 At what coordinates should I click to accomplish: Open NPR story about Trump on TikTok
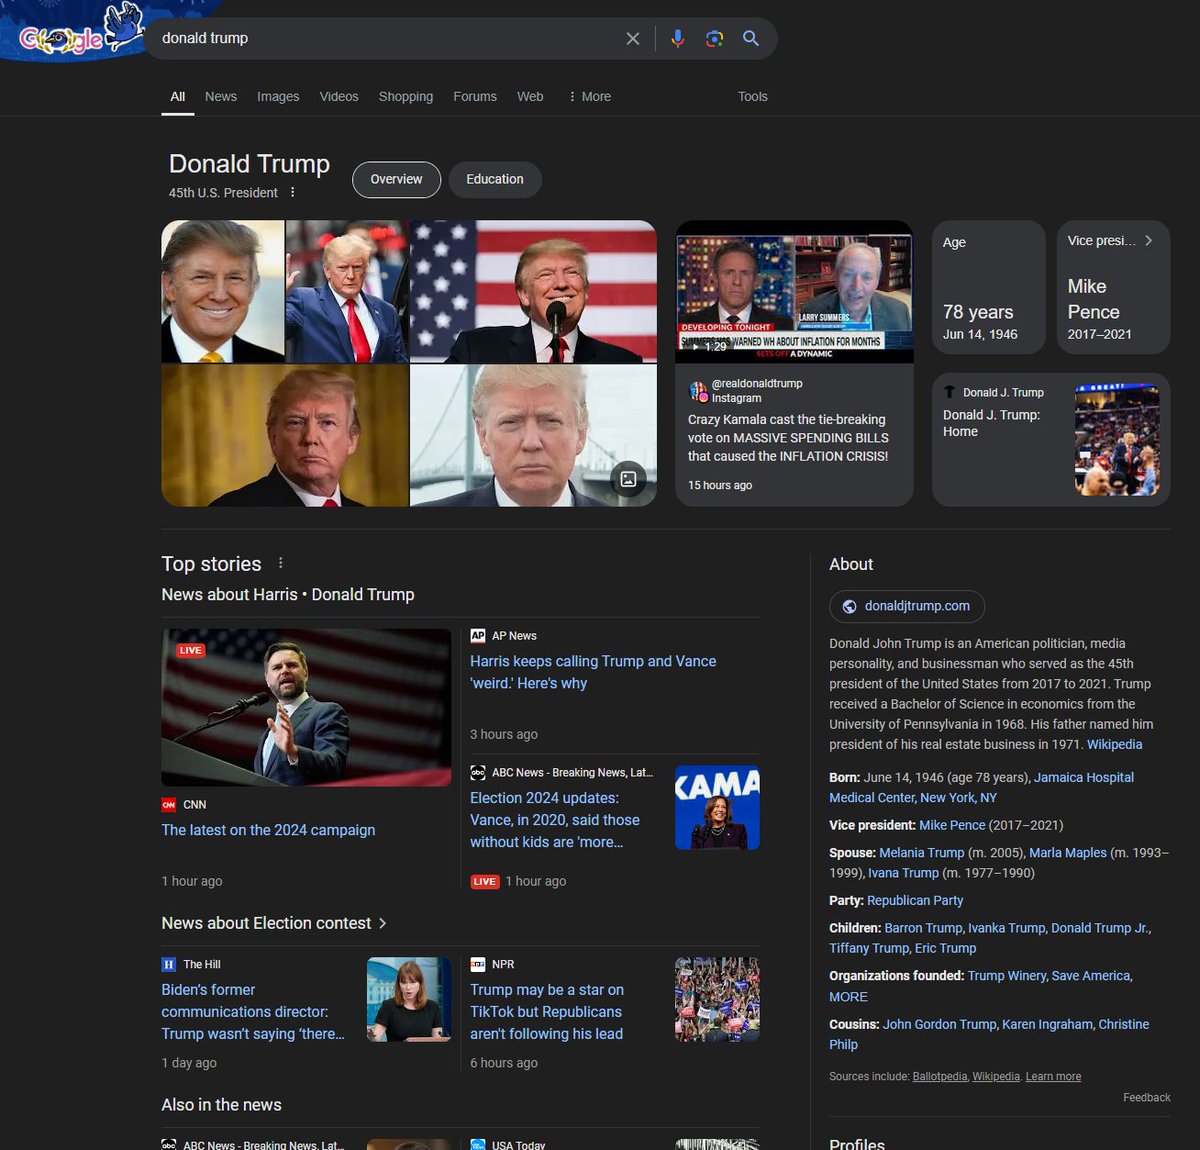click(547, 1011)
